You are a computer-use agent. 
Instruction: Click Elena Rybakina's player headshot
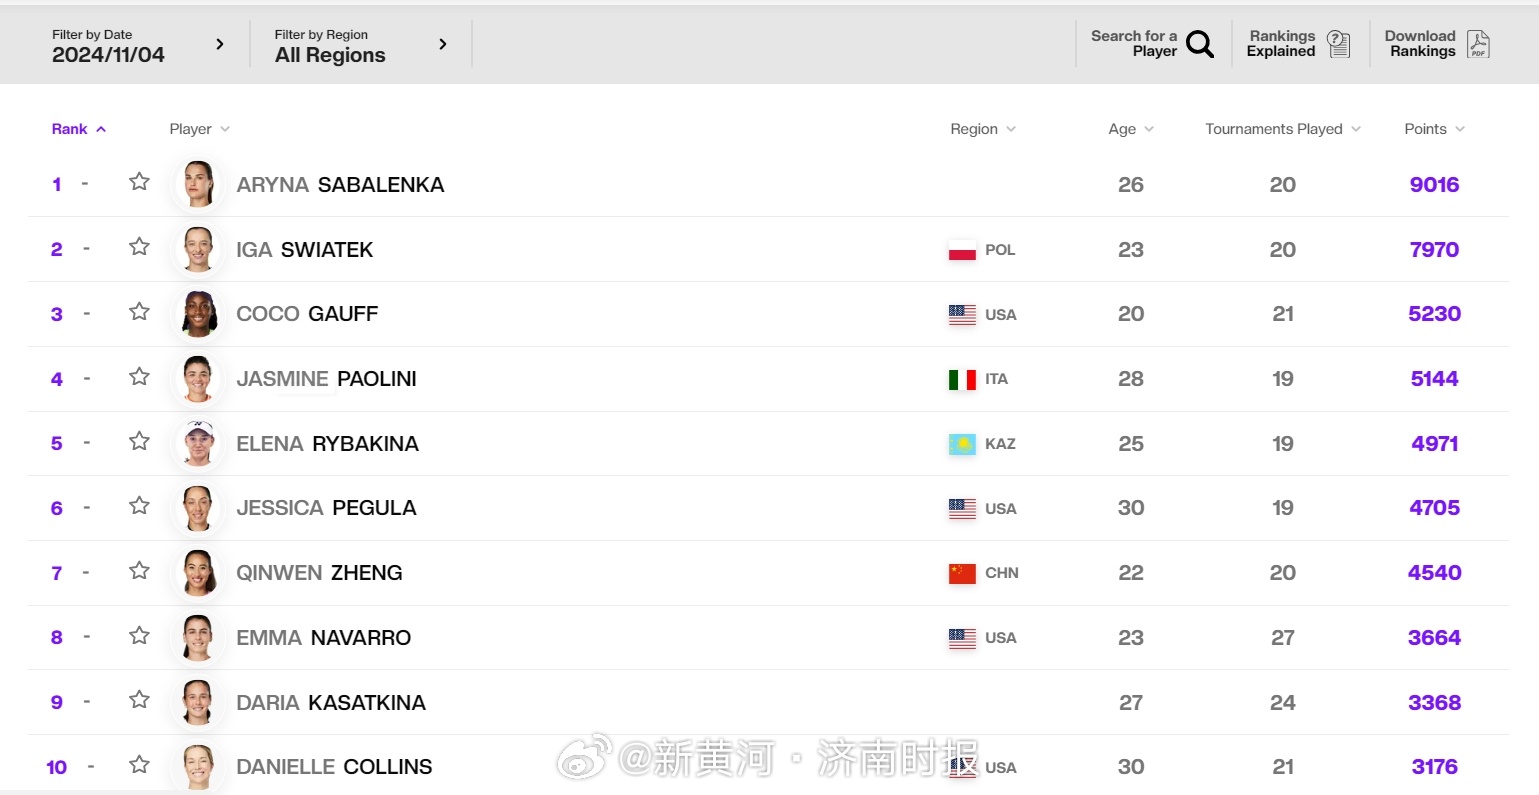pos(198,444)
